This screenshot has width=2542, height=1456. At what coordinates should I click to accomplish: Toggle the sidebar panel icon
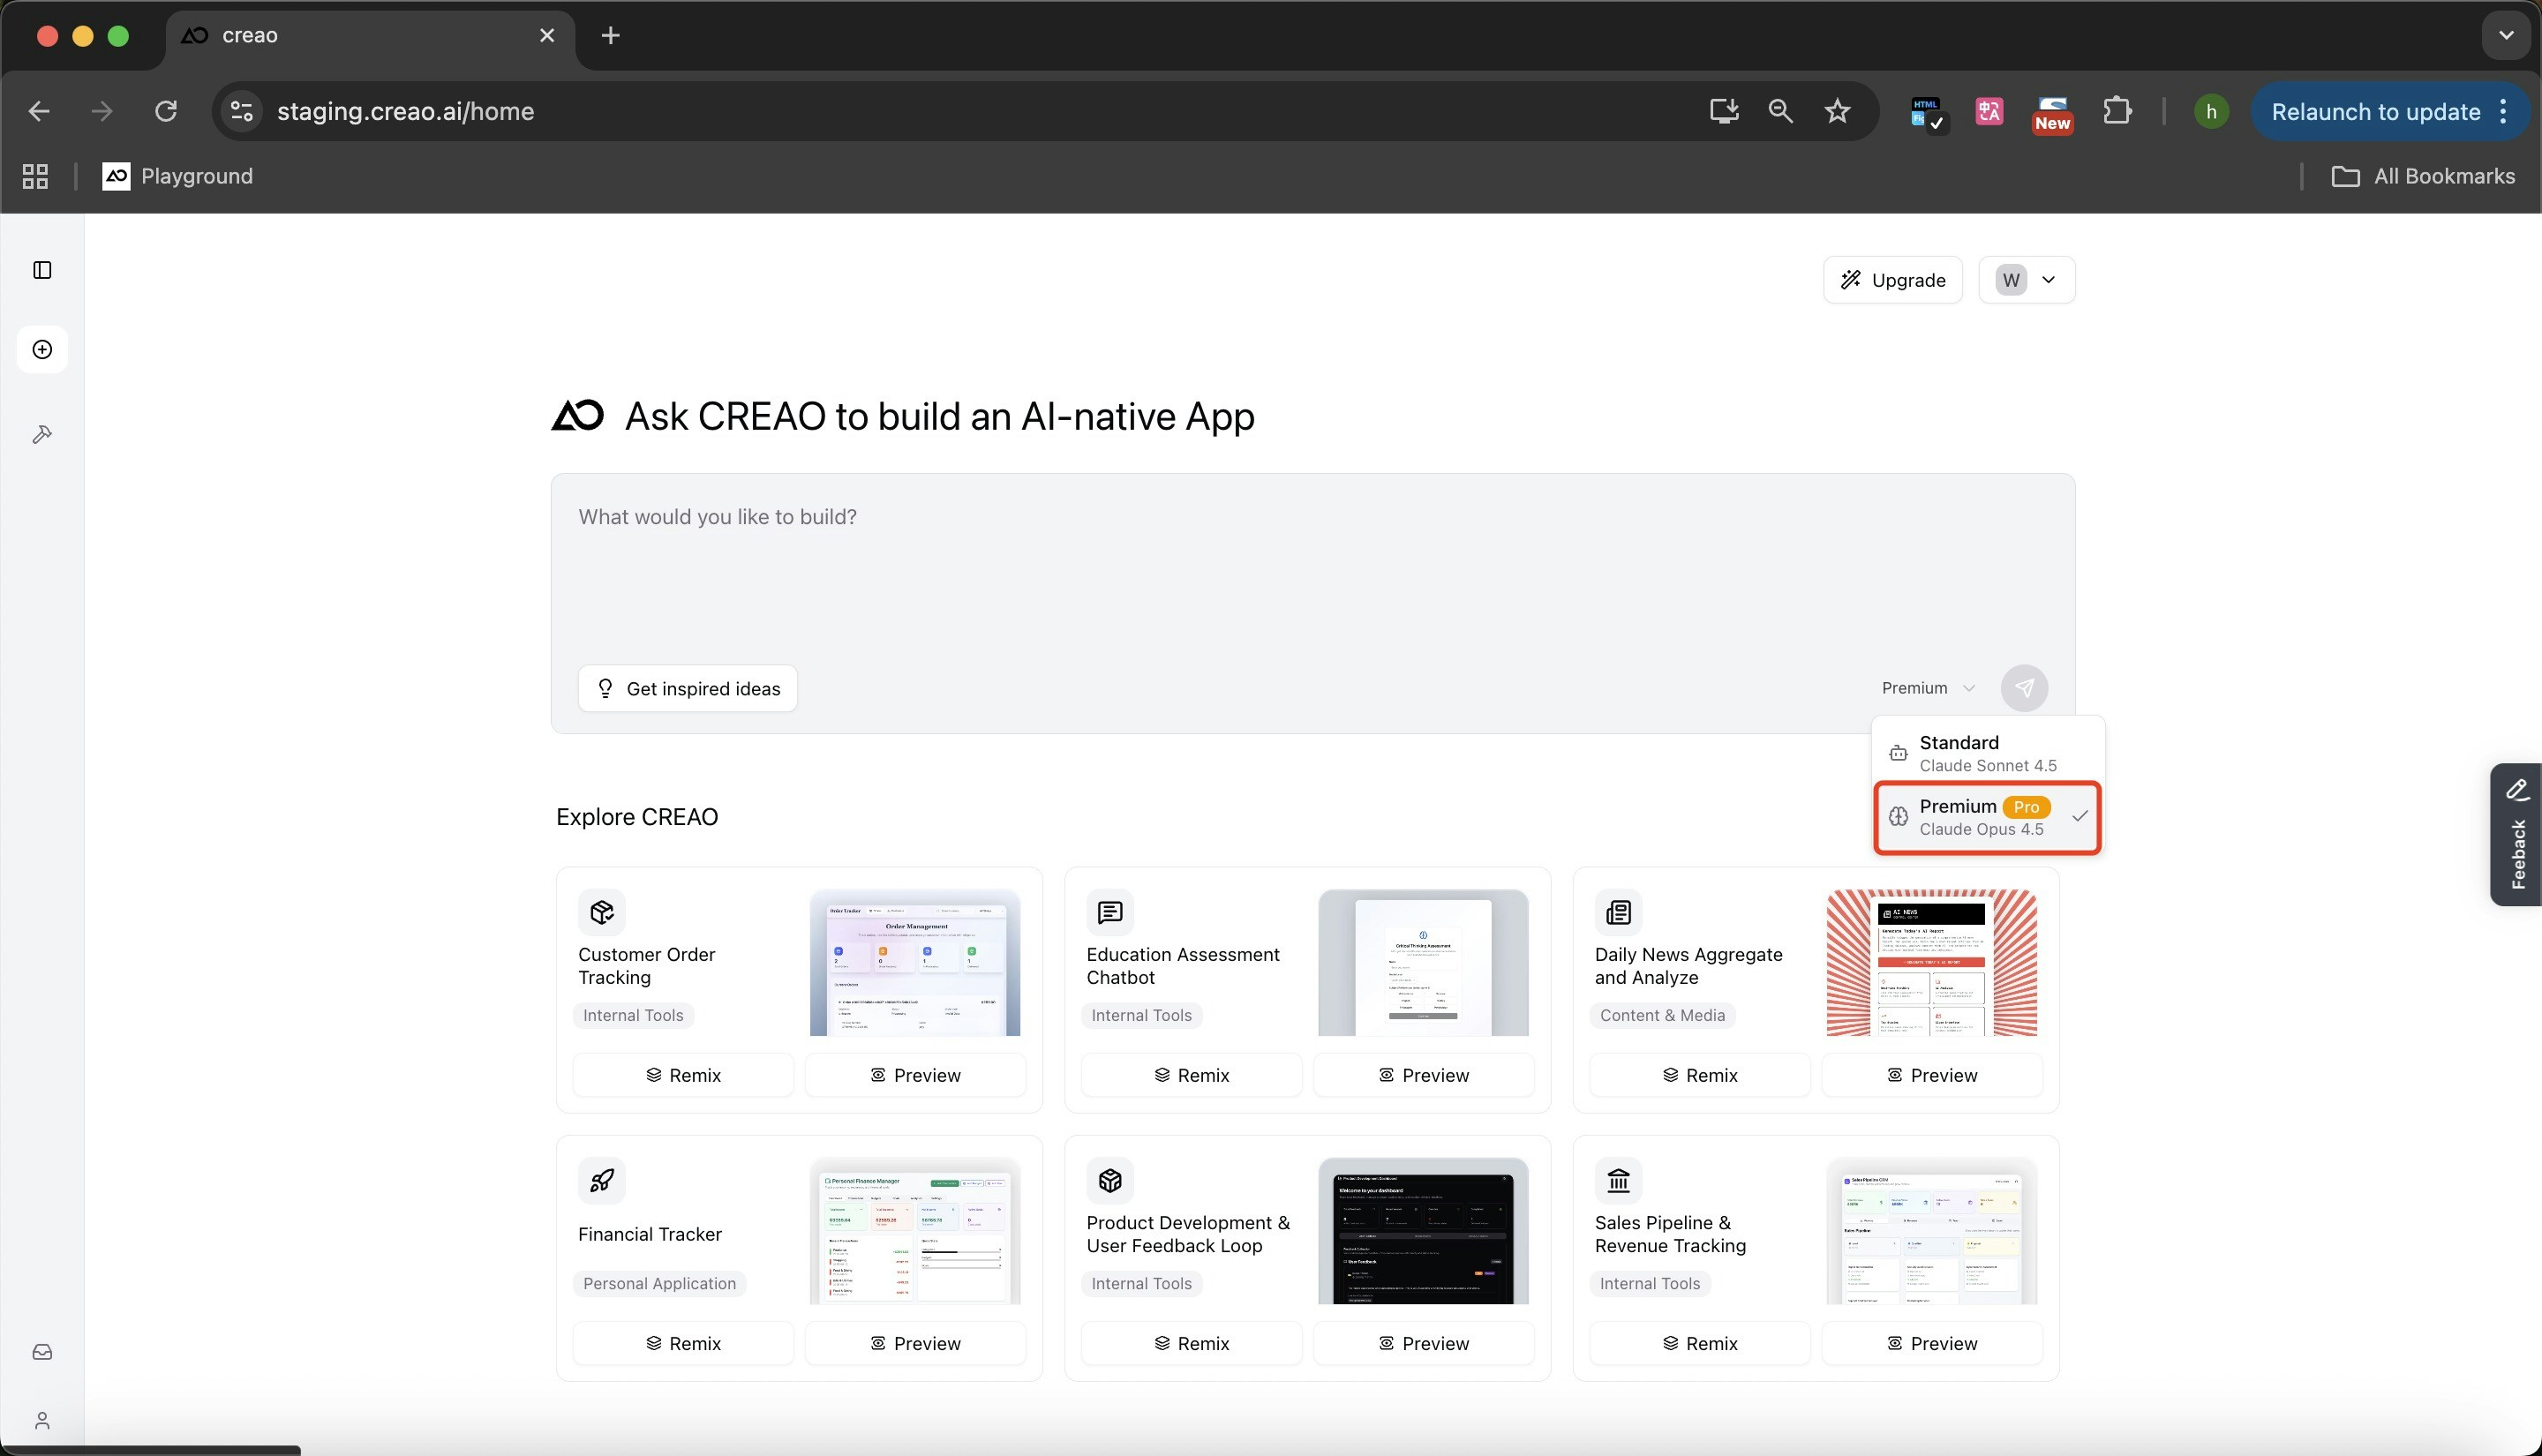point(42,270)
